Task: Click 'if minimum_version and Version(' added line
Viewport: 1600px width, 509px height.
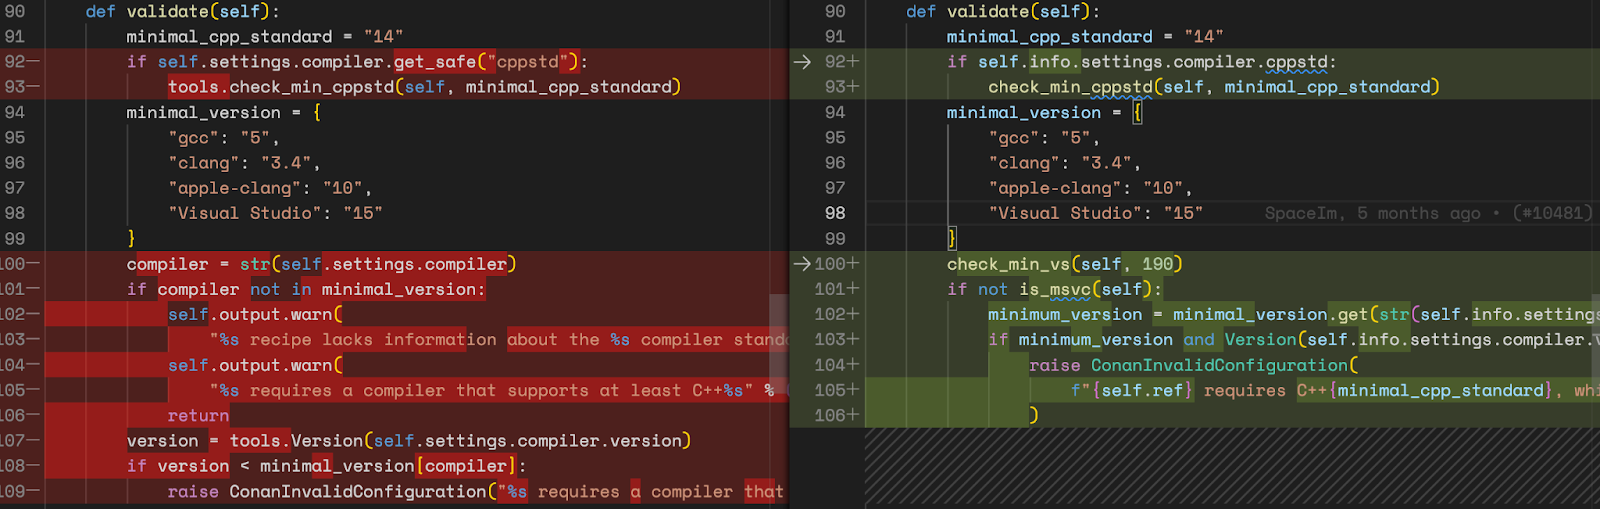Action: [x=1147, y=340]
